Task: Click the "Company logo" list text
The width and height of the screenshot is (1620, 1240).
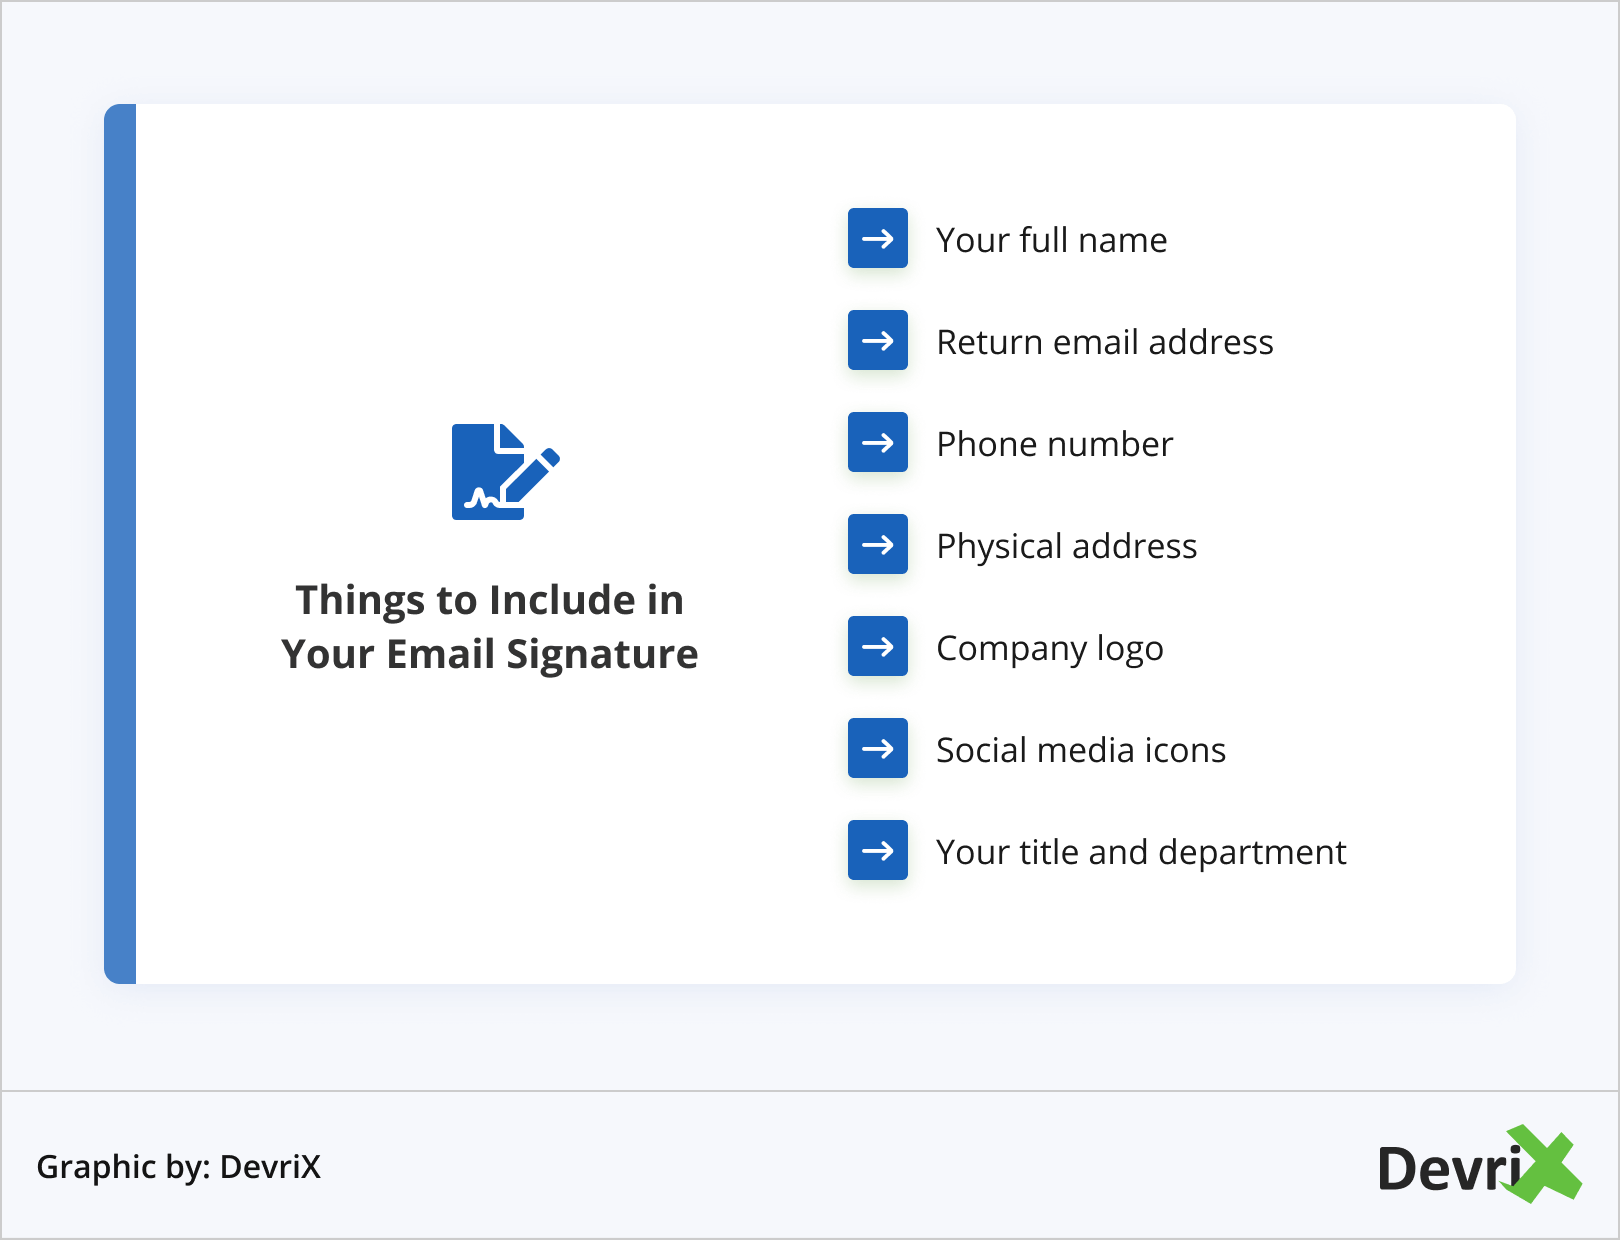Action: (x=1049, y=649)
